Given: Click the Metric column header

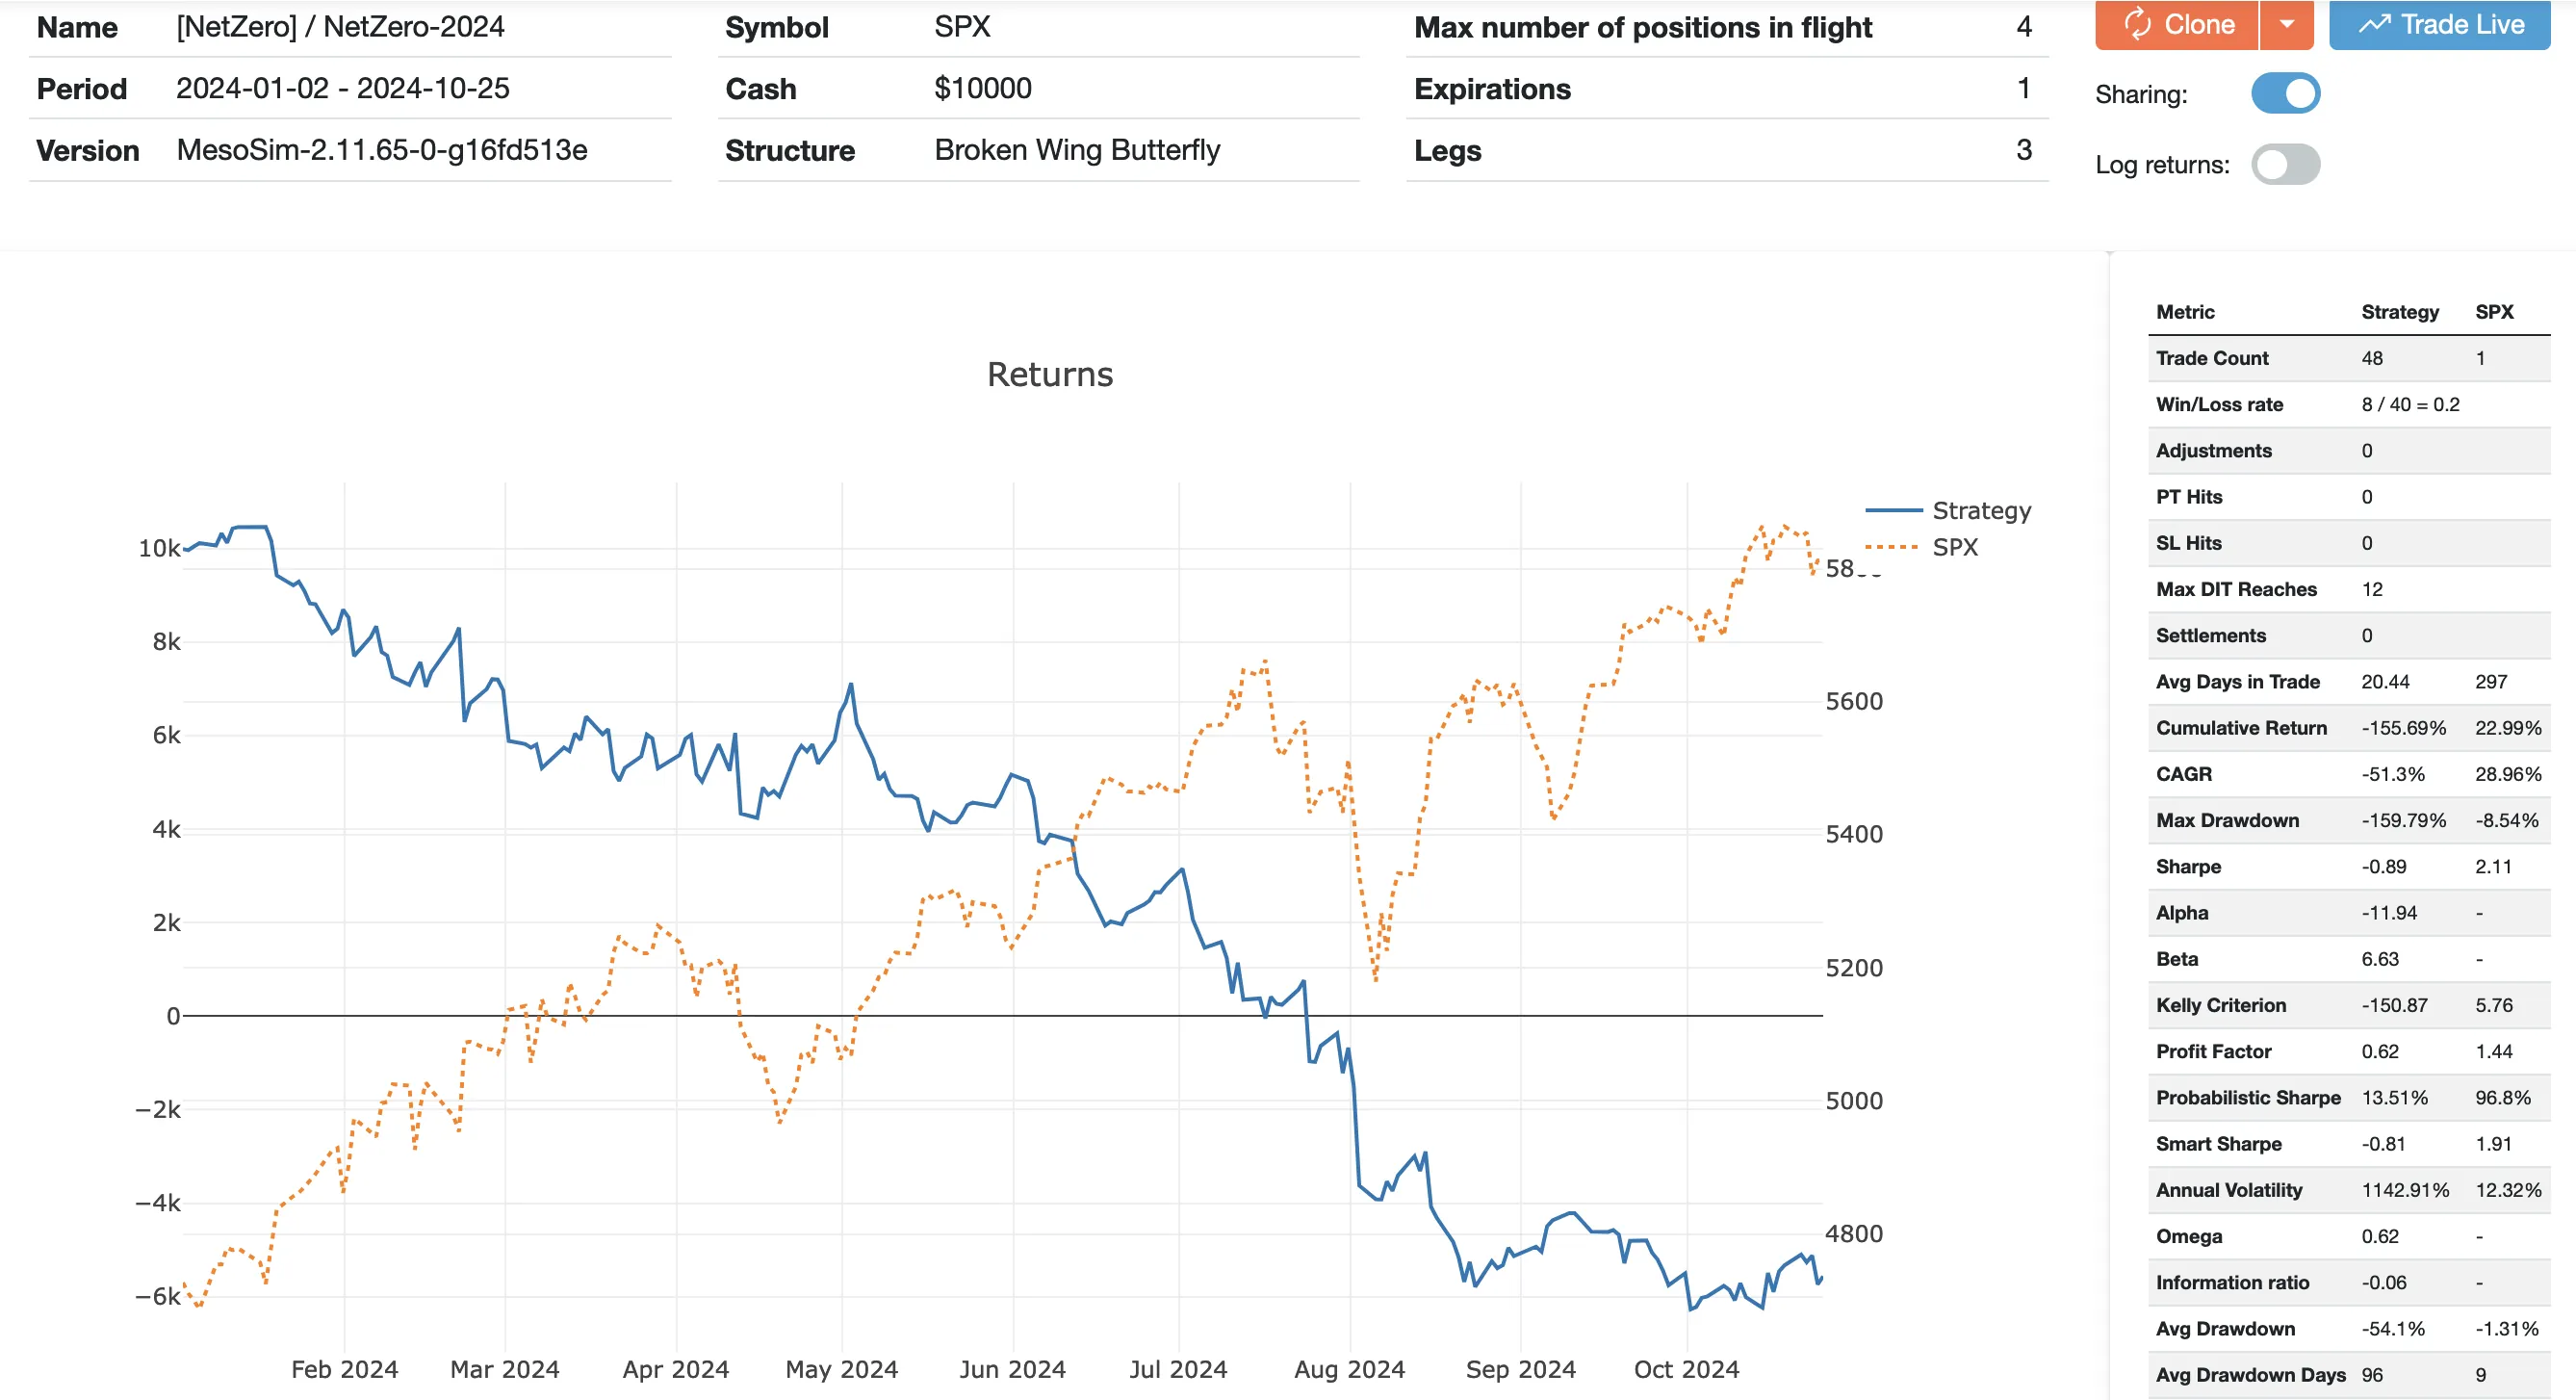Looking at the screenshot, I should tap(2185, 312).
